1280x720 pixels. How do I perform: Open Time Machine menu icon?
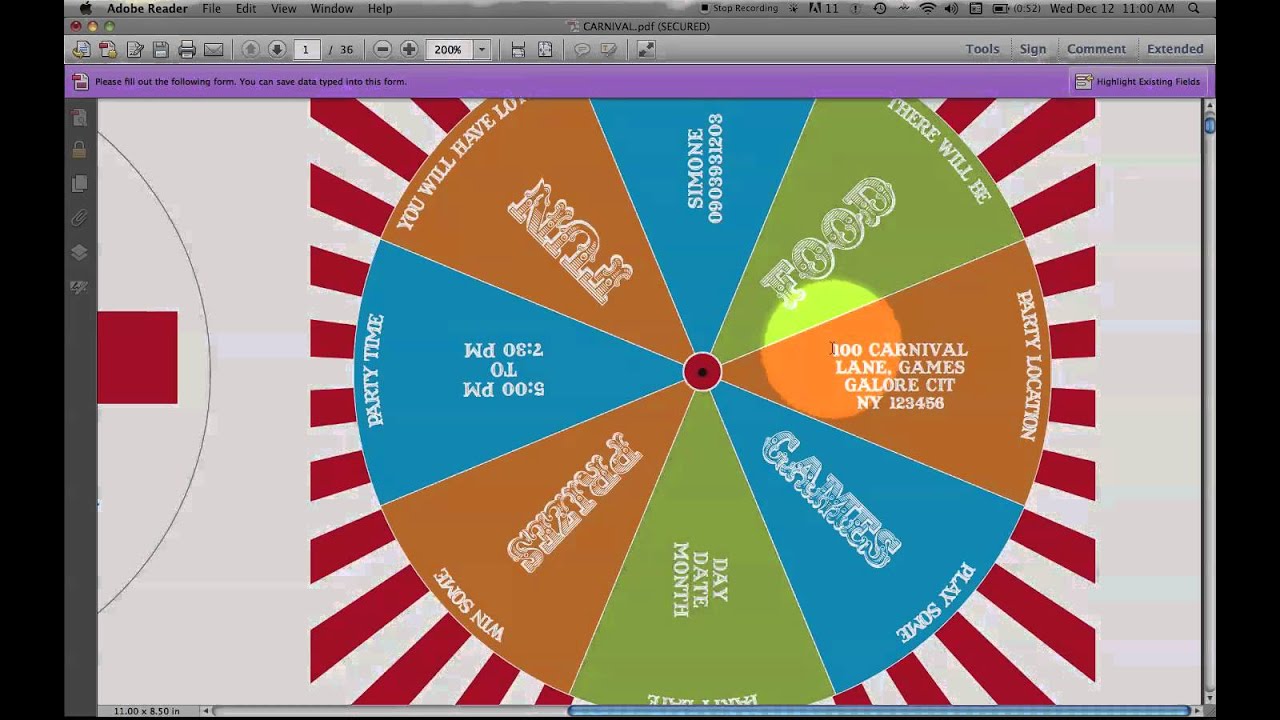[x=879, y=8]
